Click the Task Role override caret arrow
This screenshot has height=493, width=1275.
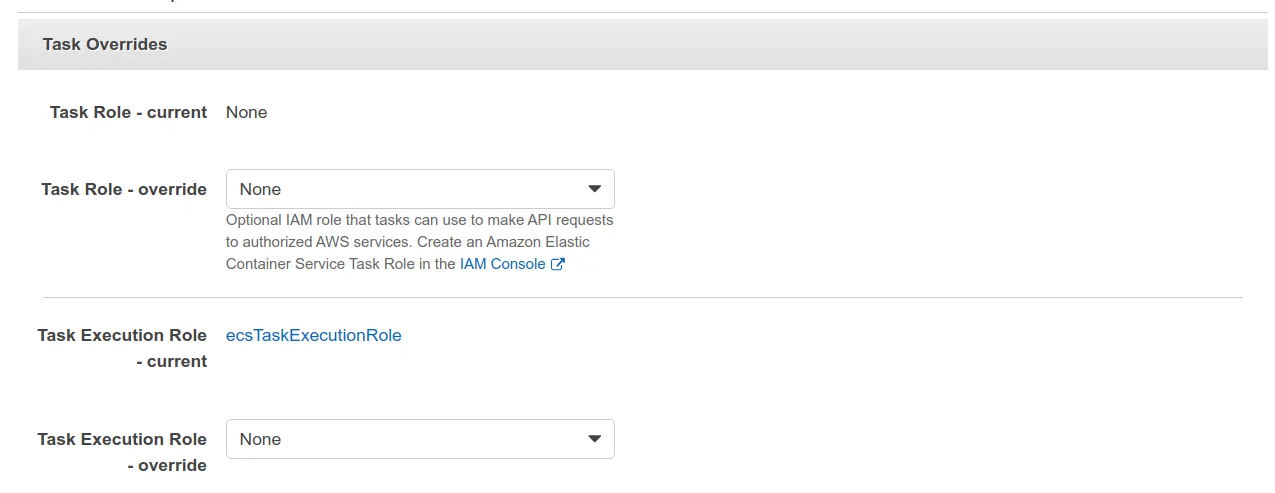coord(594,189)
